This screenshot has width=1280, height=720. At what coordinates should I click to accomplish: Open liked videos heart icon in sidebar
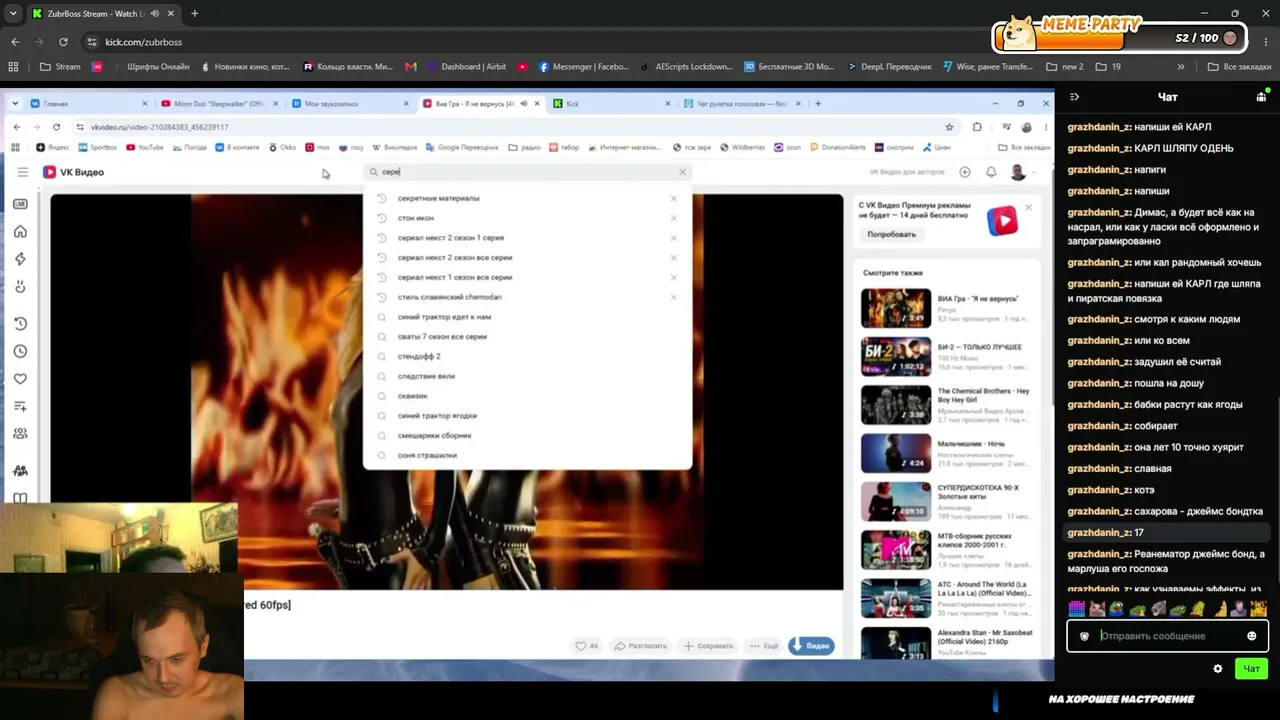click(x=20, y=379)
